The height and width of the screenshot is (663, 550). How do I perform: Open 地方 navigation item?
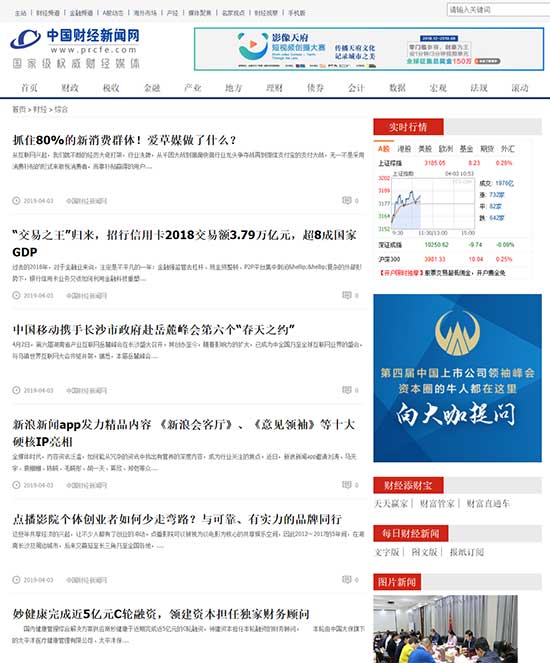(x=234, y=88)
